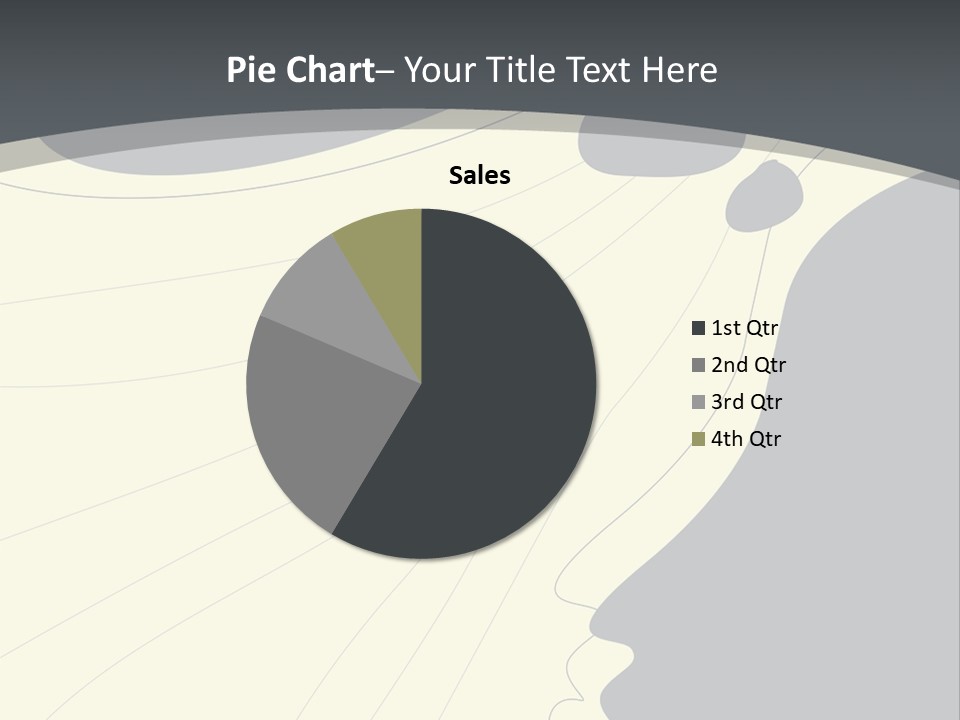Select the 1st Qtr legend color swatch
Screen dimensions: 960x720
[698, 328]
